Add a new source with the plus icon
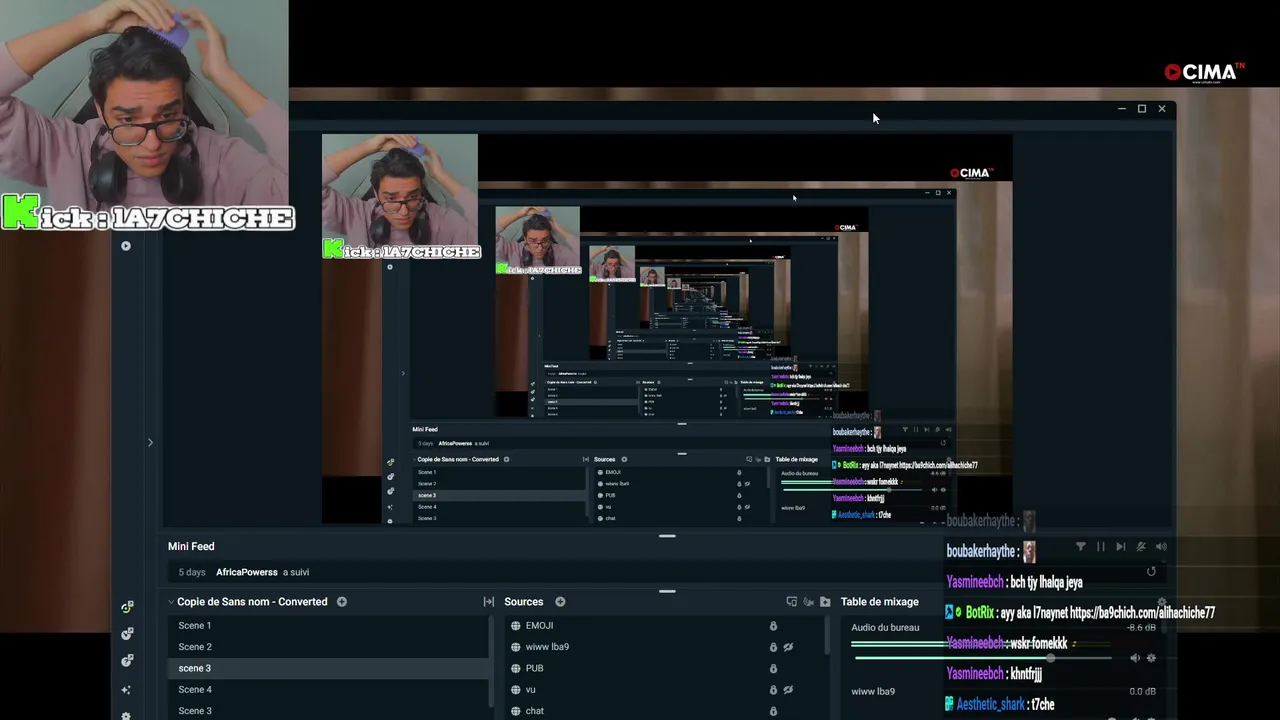This screenshot has height=720, width=1280. coord(560,602)
